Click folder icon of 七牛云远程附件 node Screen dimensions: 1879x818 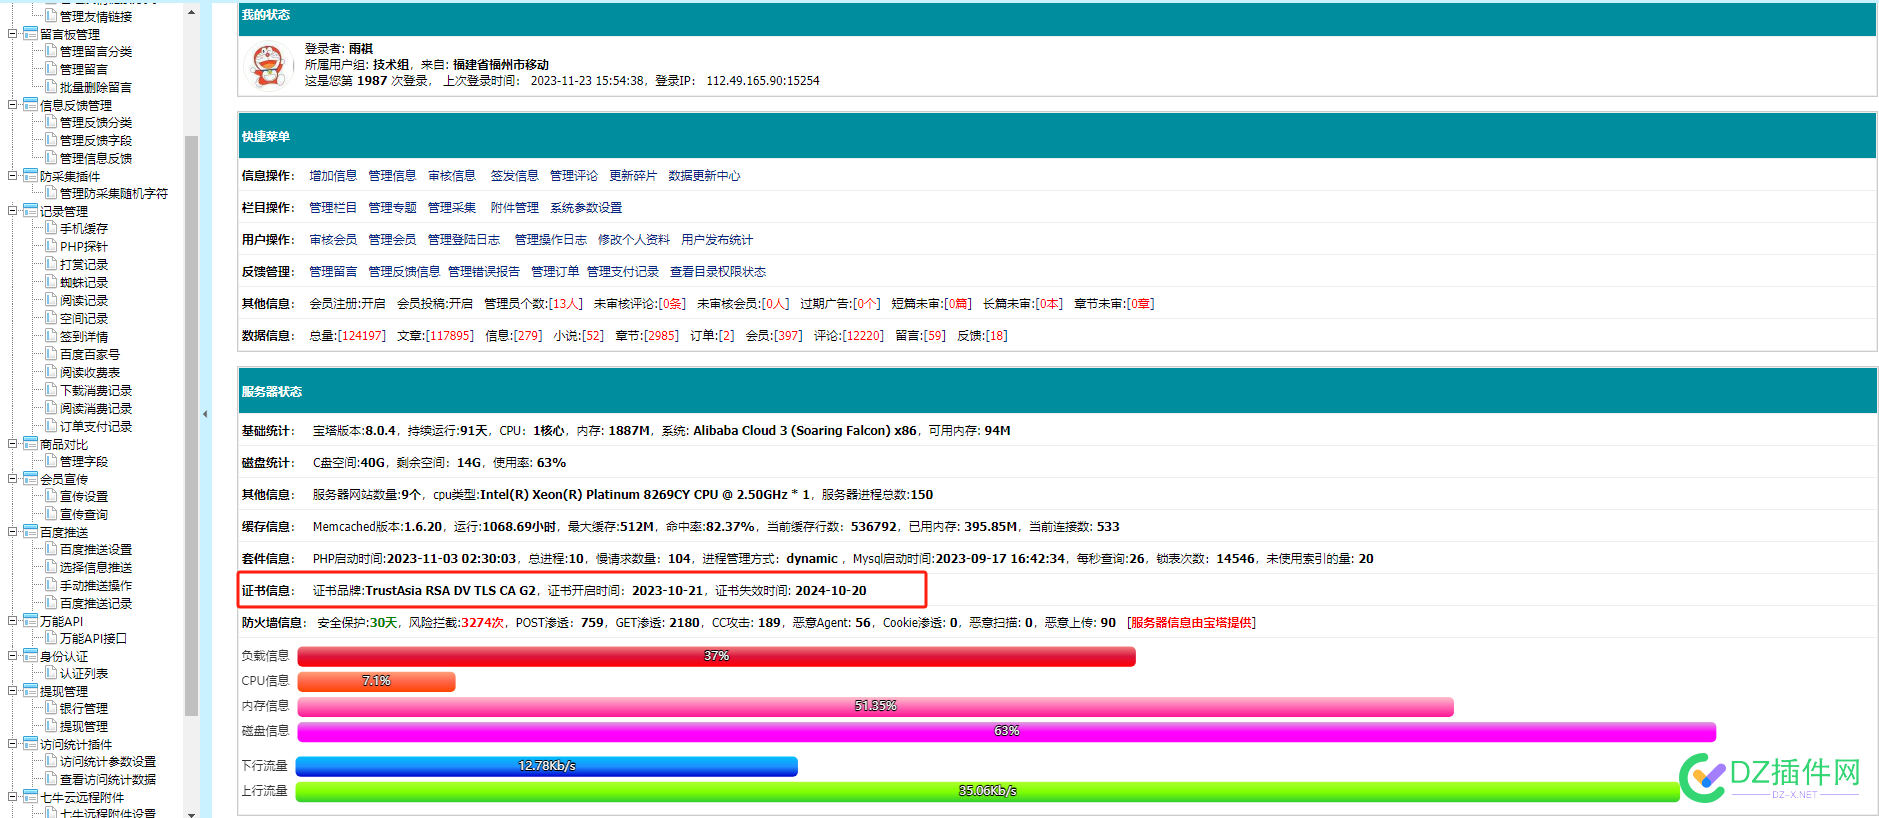pos(31,797)
